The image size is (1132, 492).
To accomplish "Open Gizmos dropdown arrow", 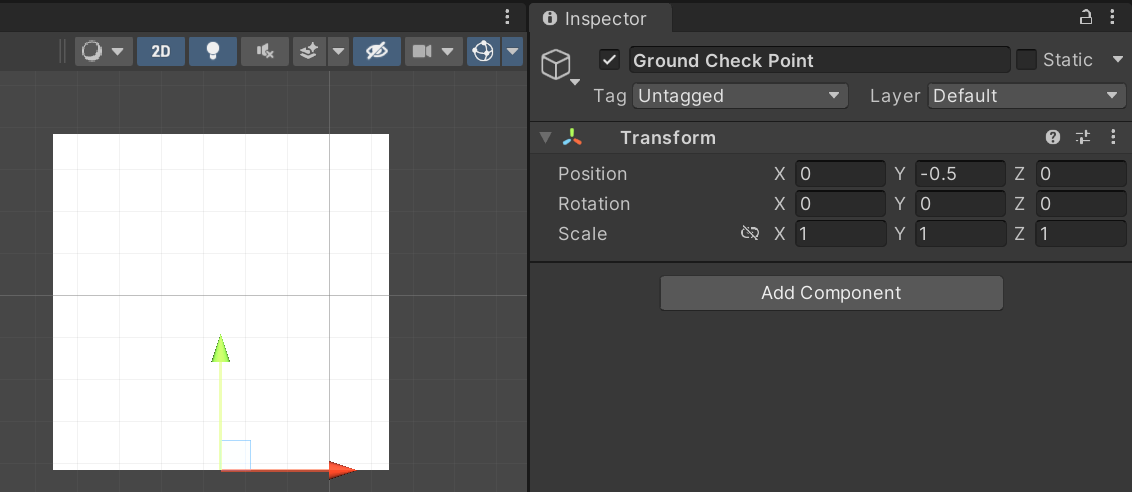I will pos(513,51).
